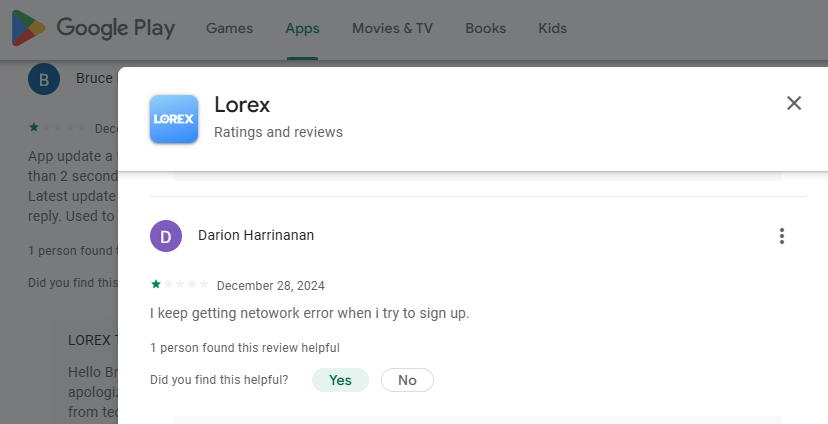
Task: Click '1 person found this review helpful' in dialog
Action: [x=244, y=348]
